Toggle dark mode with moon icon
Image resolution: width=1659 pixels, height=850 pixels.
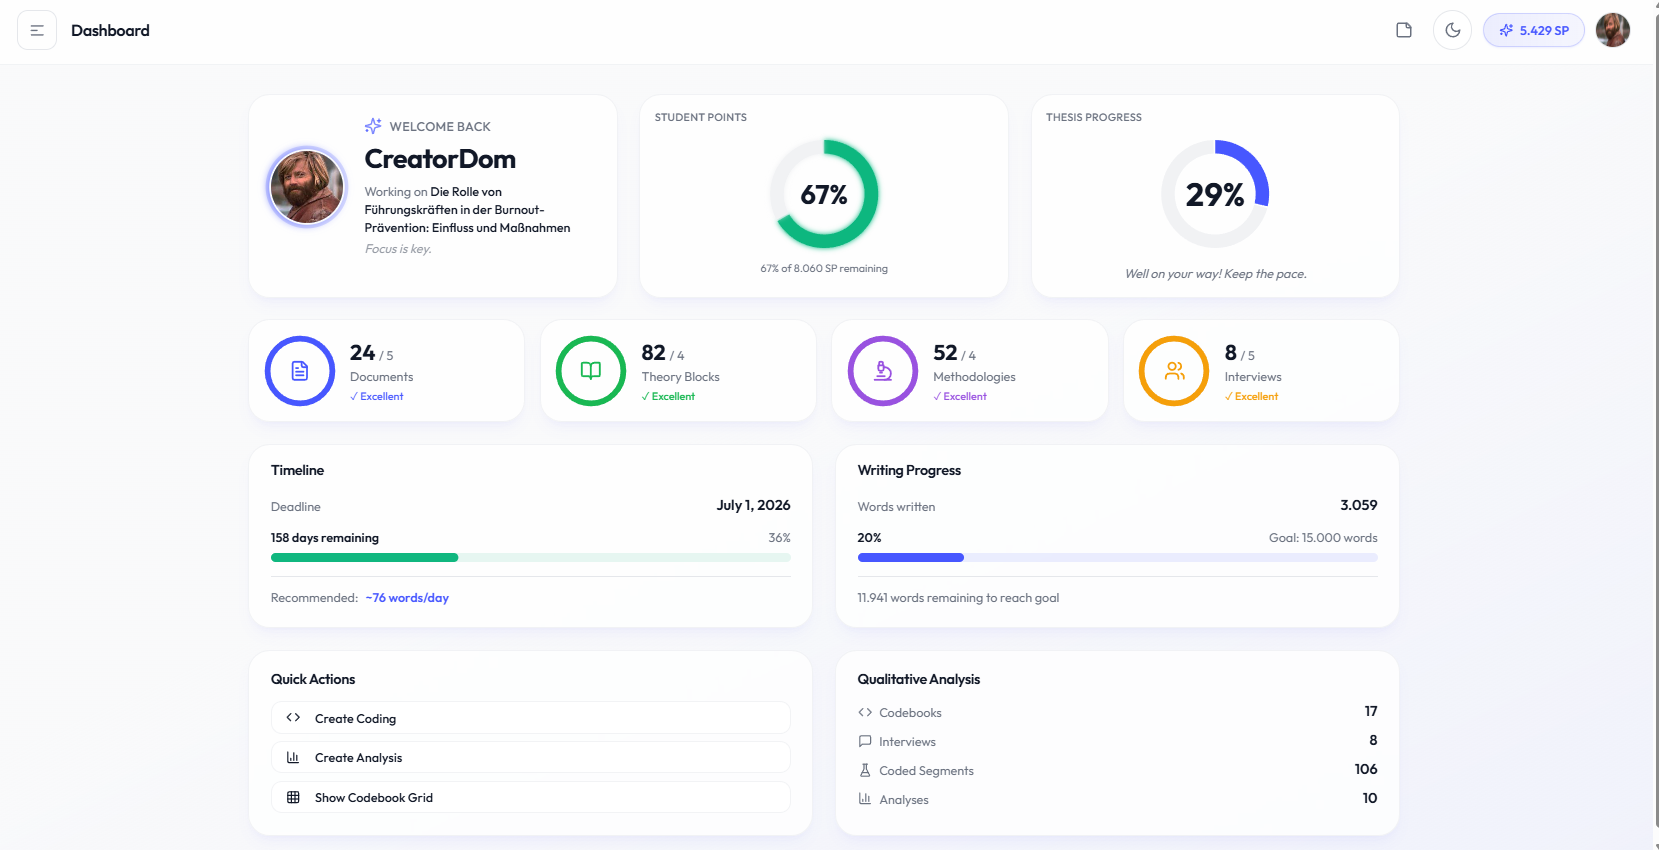pos(1452,30)
